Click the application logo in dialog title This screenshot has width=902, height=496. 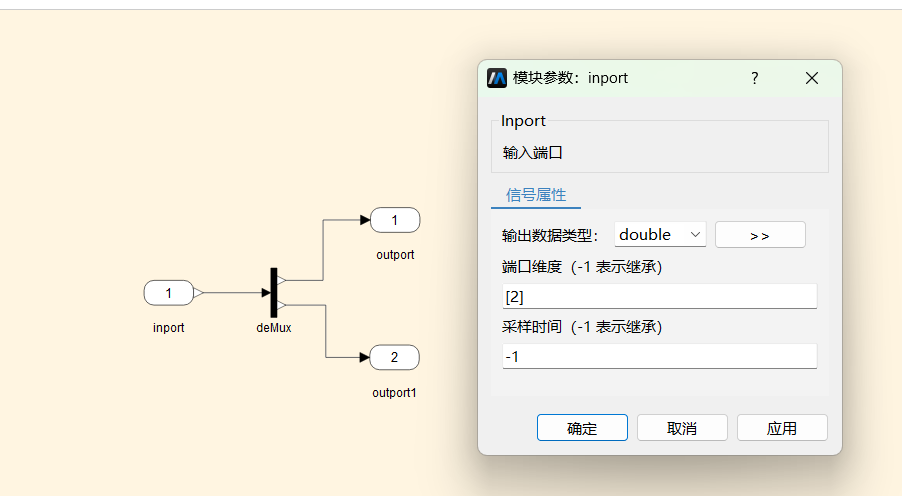[x=497, y=78]
